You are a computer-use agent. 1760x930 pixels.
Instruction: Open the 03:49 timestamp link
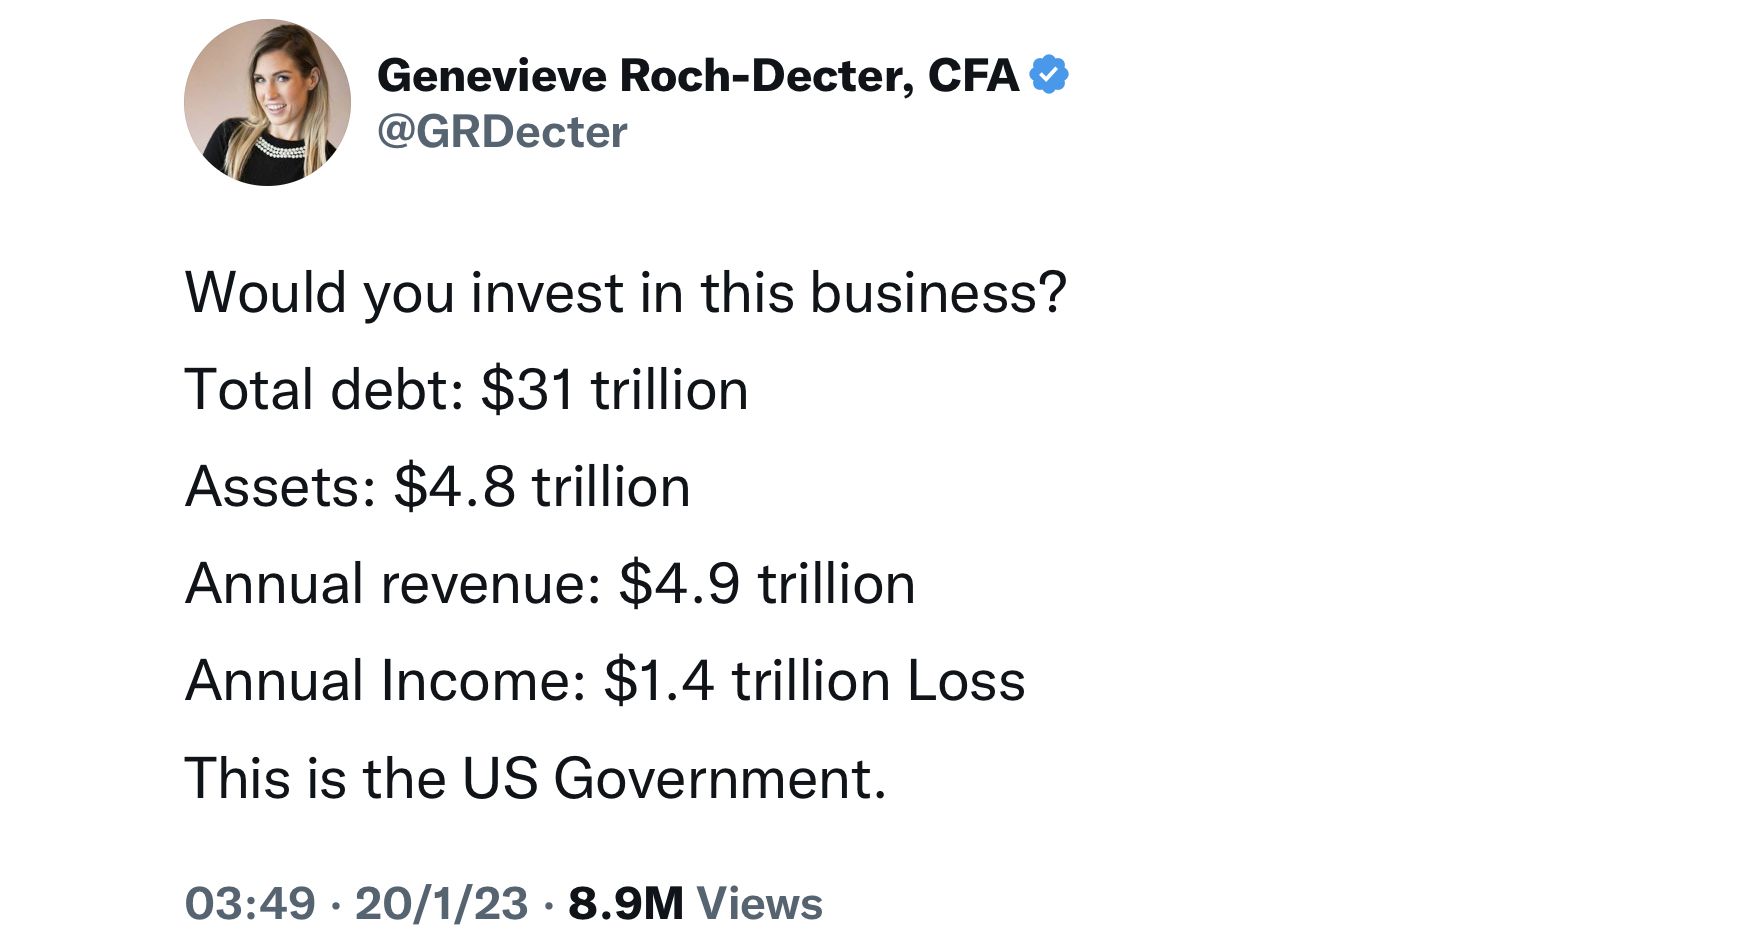click(250, 904)
